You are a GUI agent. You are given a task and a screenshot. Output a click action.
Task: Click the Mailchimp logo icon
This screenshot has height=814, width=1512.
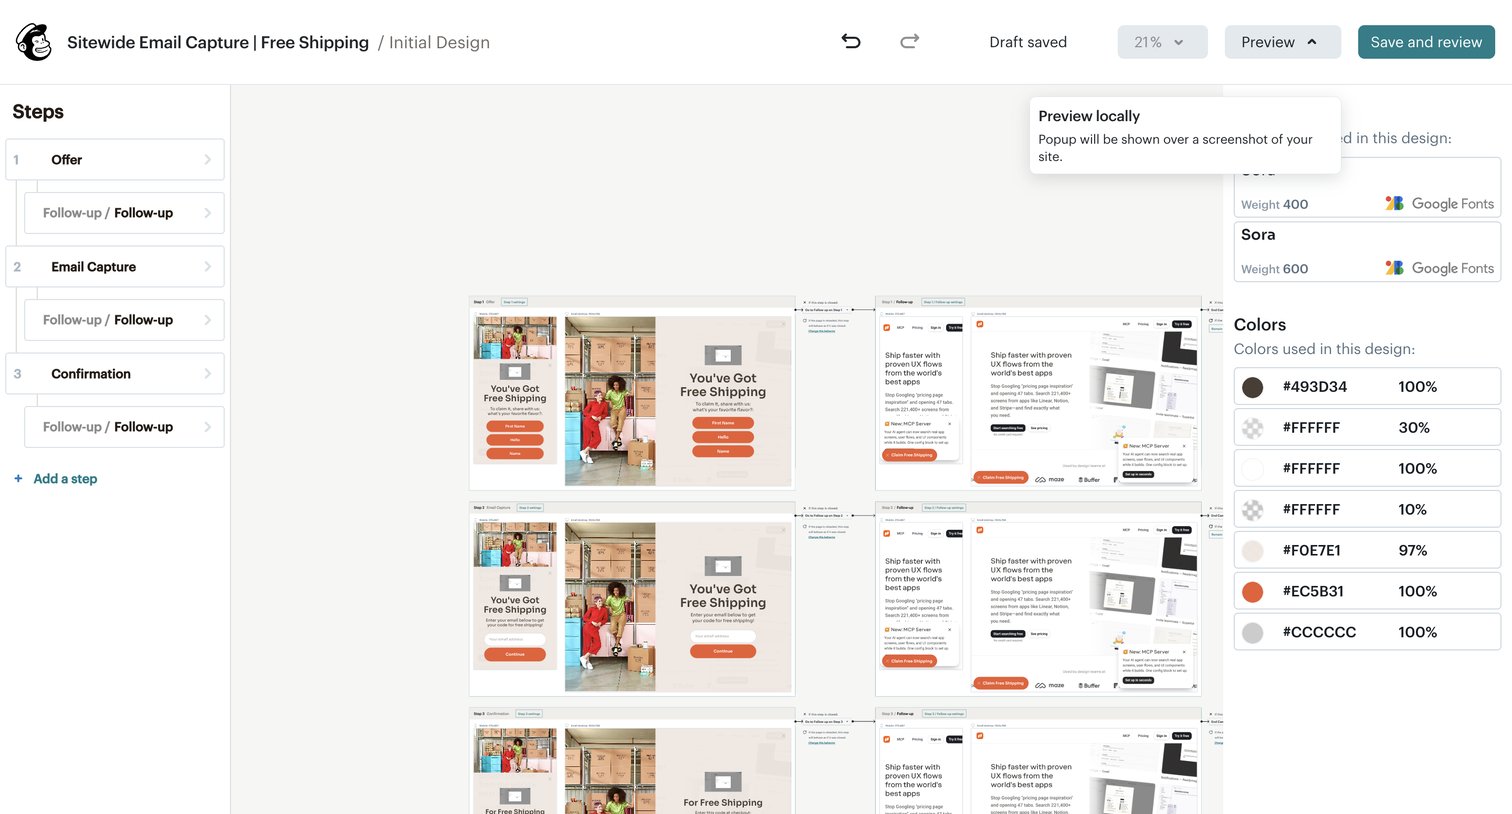point(34,42)
